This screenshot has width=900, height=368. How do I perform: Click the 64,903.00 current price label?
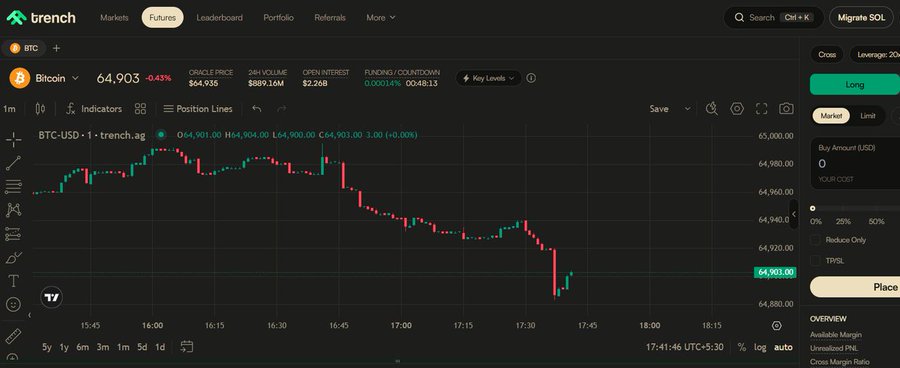[x=775, y=272]
